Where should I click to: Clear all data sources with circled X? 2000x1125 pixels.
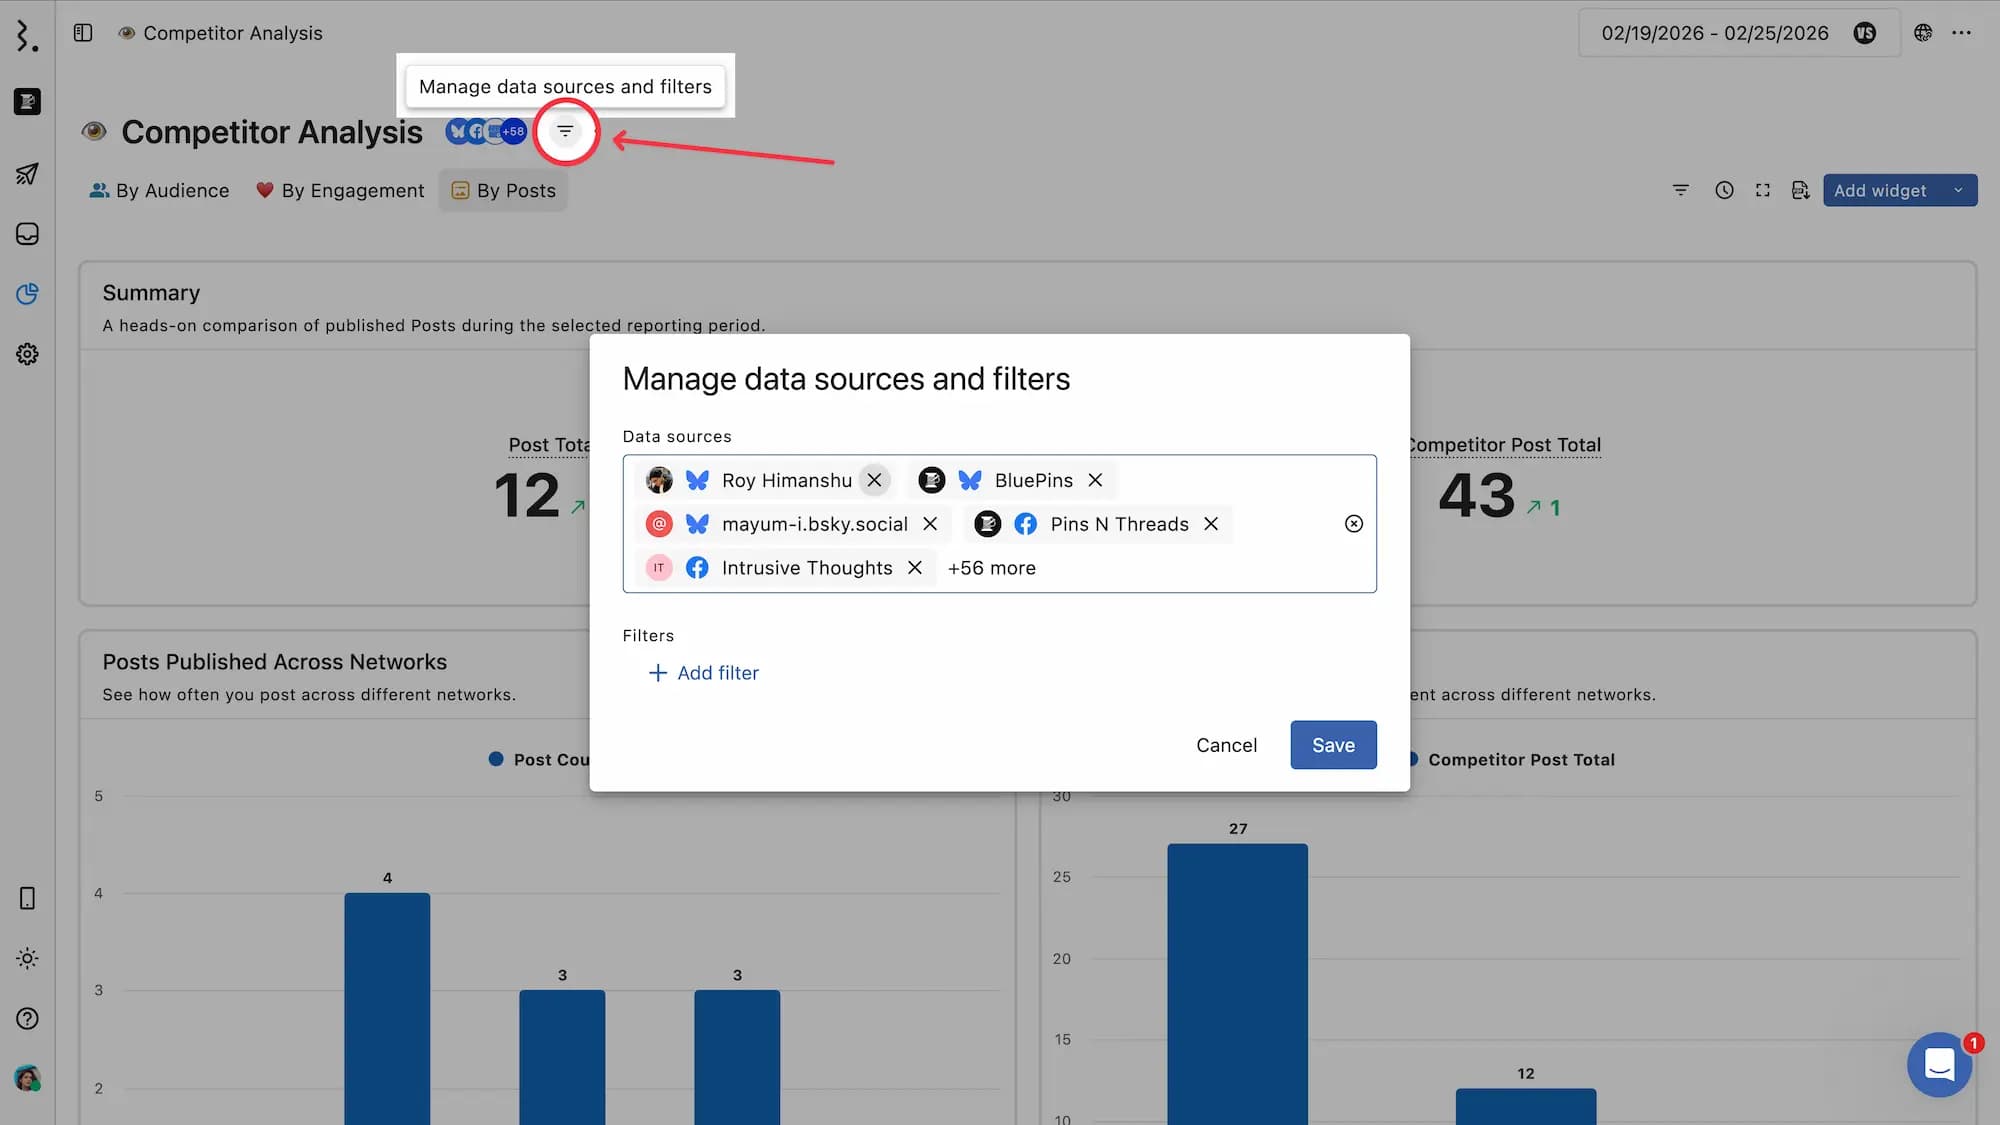1353,524
